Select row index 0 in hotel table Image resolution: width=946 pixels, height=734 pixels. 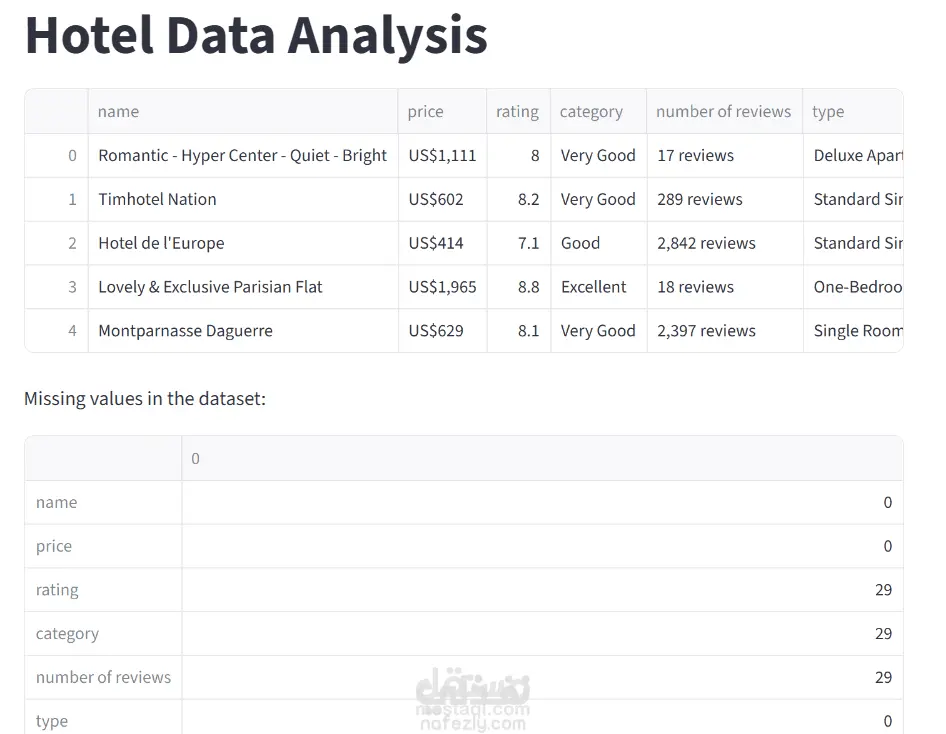pyautogui.click(x=72, y=156)
